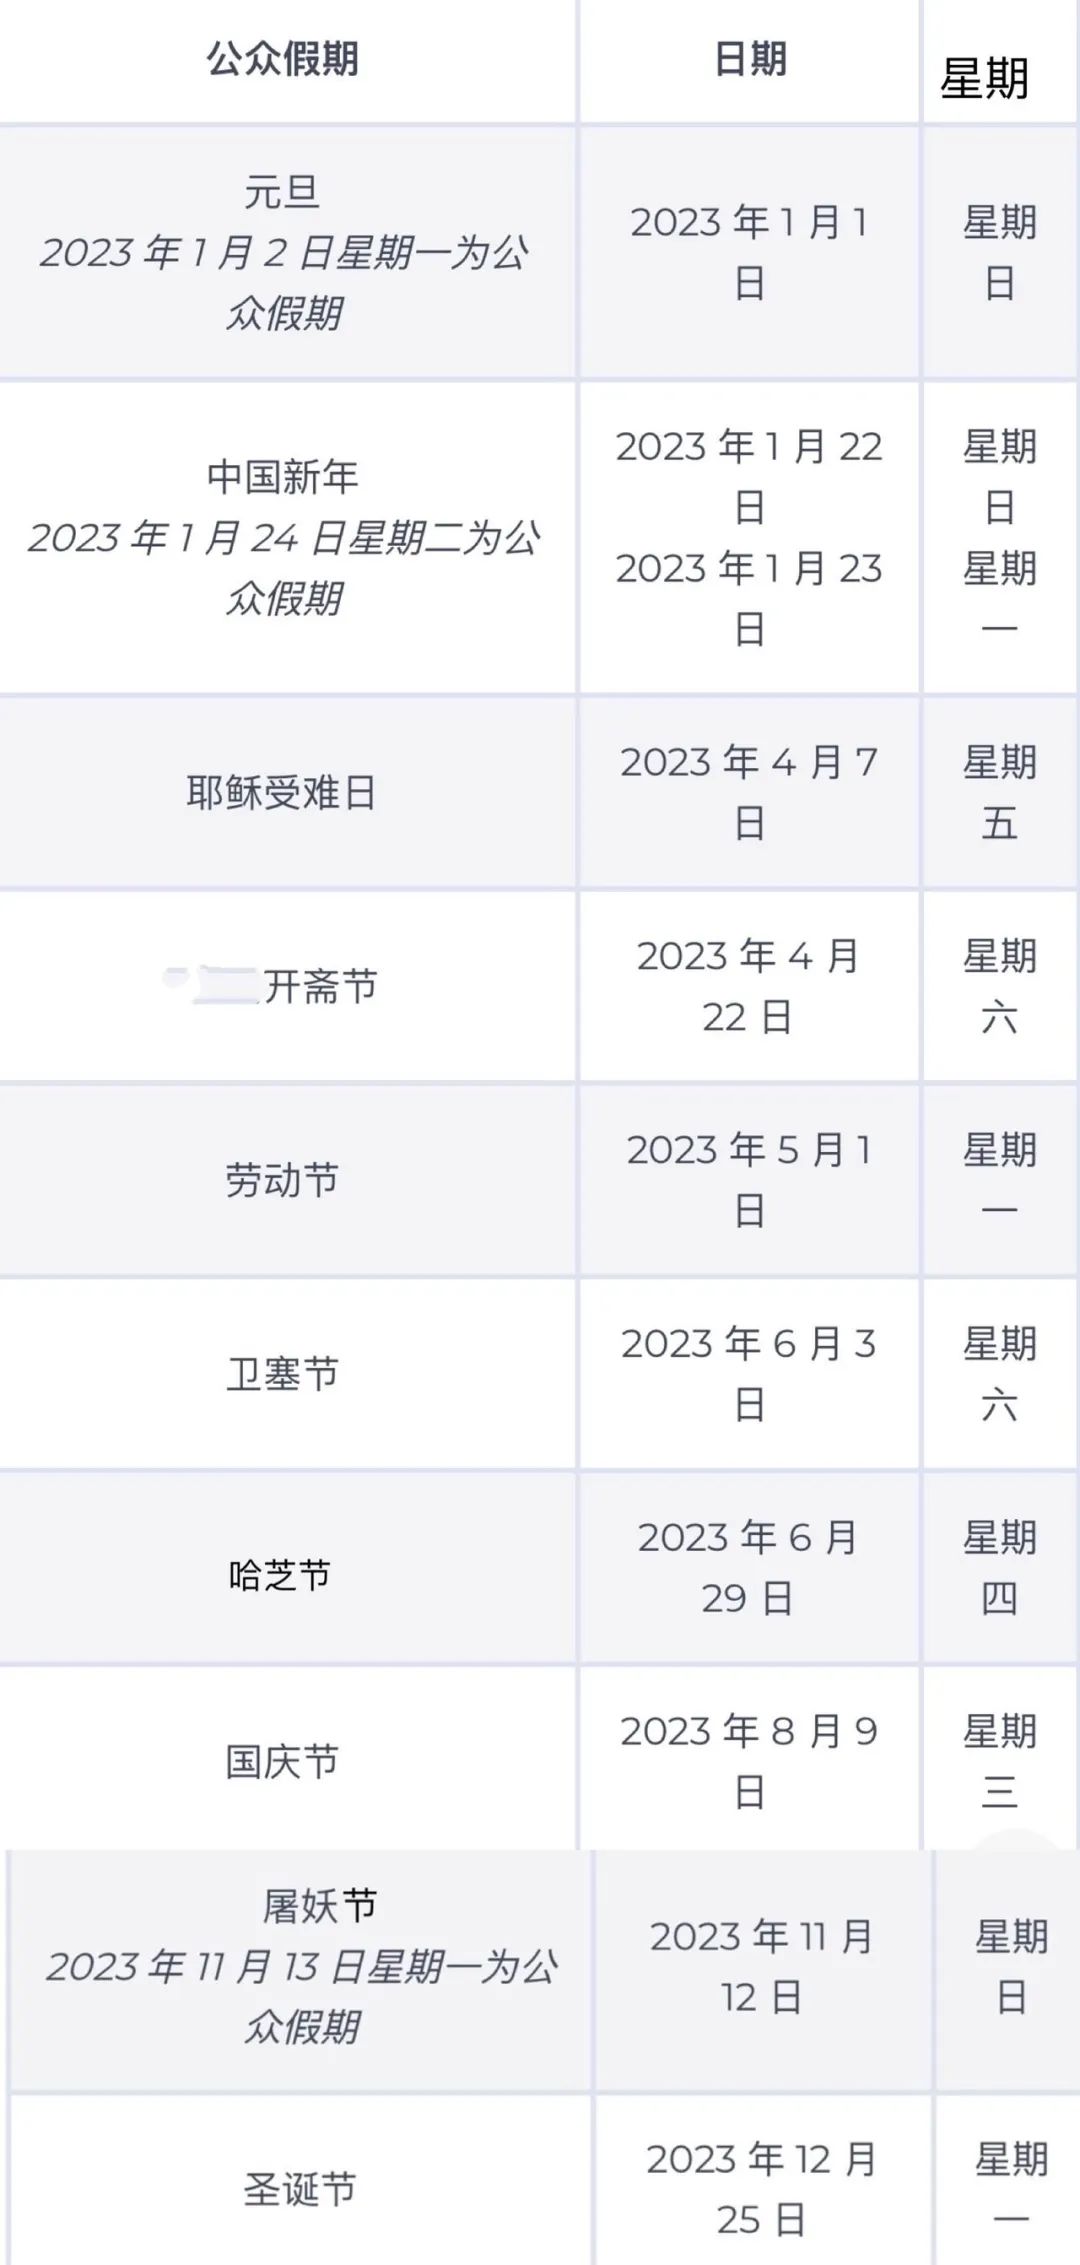Select the 卫塞节 holiday name
This screenshot has height=2265, width=1080.
[x=282, y=1374]
